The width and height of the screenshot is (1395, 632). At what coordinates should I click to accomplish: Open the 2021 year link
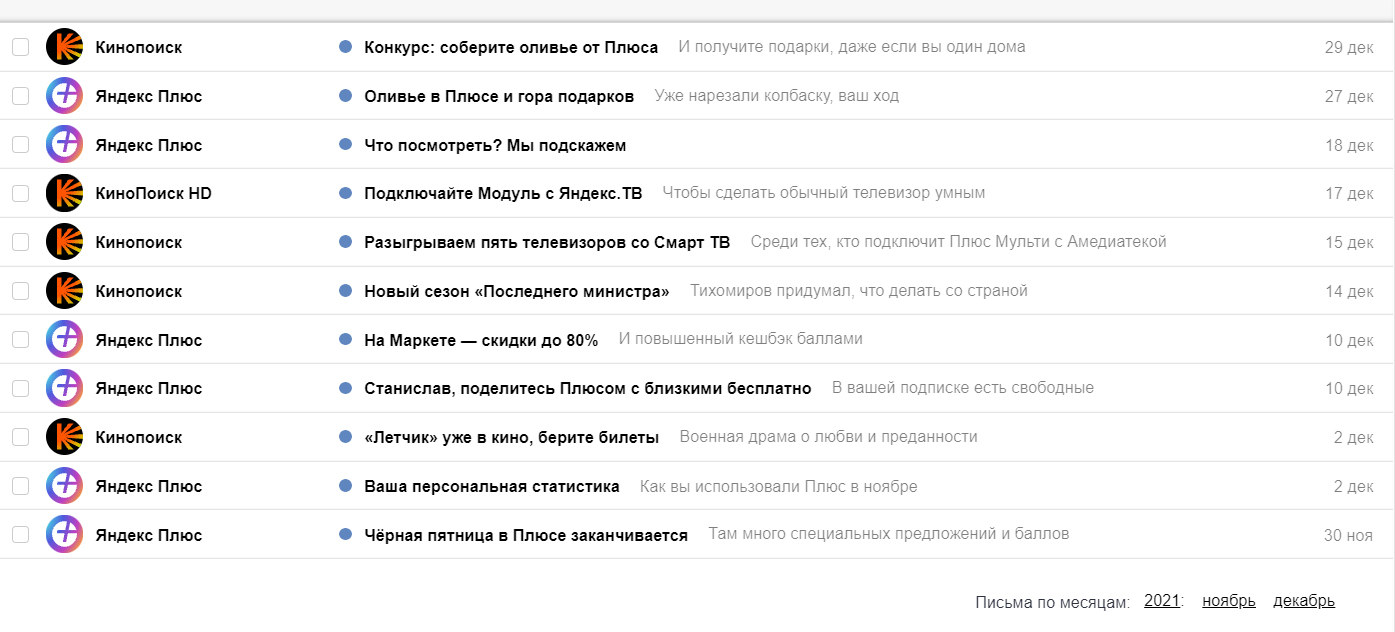[1162, 601]
